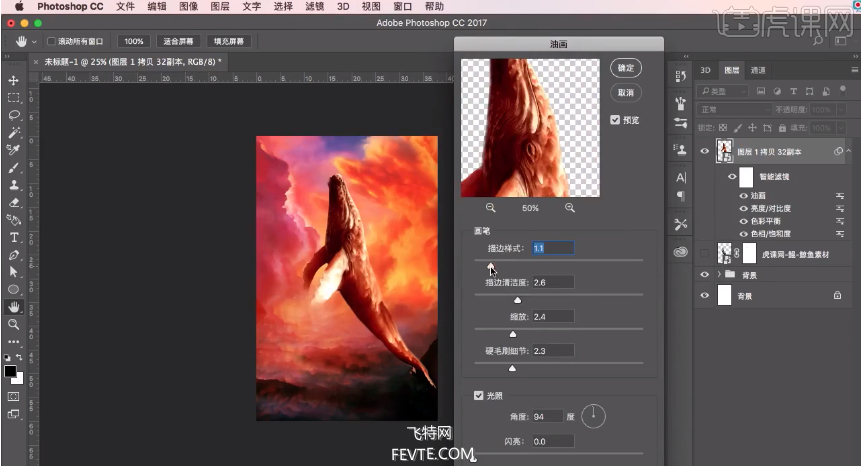Open the Paragraph panel icon

pos(681,196)
